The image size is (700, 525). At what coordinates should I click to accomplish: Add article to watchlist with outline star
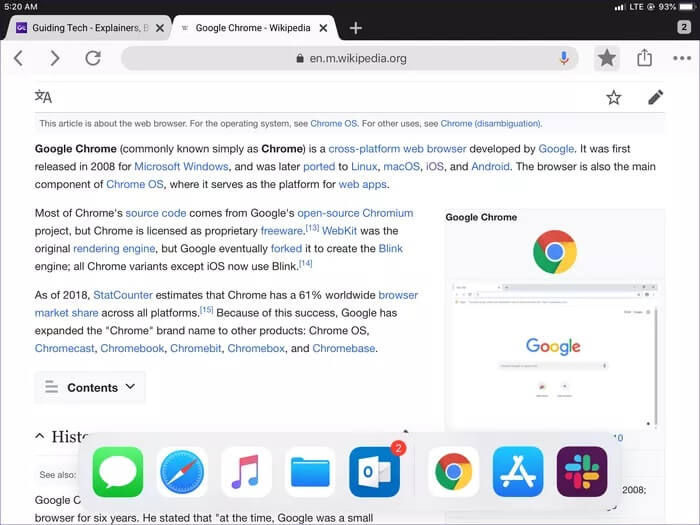[x=613, y=97]
